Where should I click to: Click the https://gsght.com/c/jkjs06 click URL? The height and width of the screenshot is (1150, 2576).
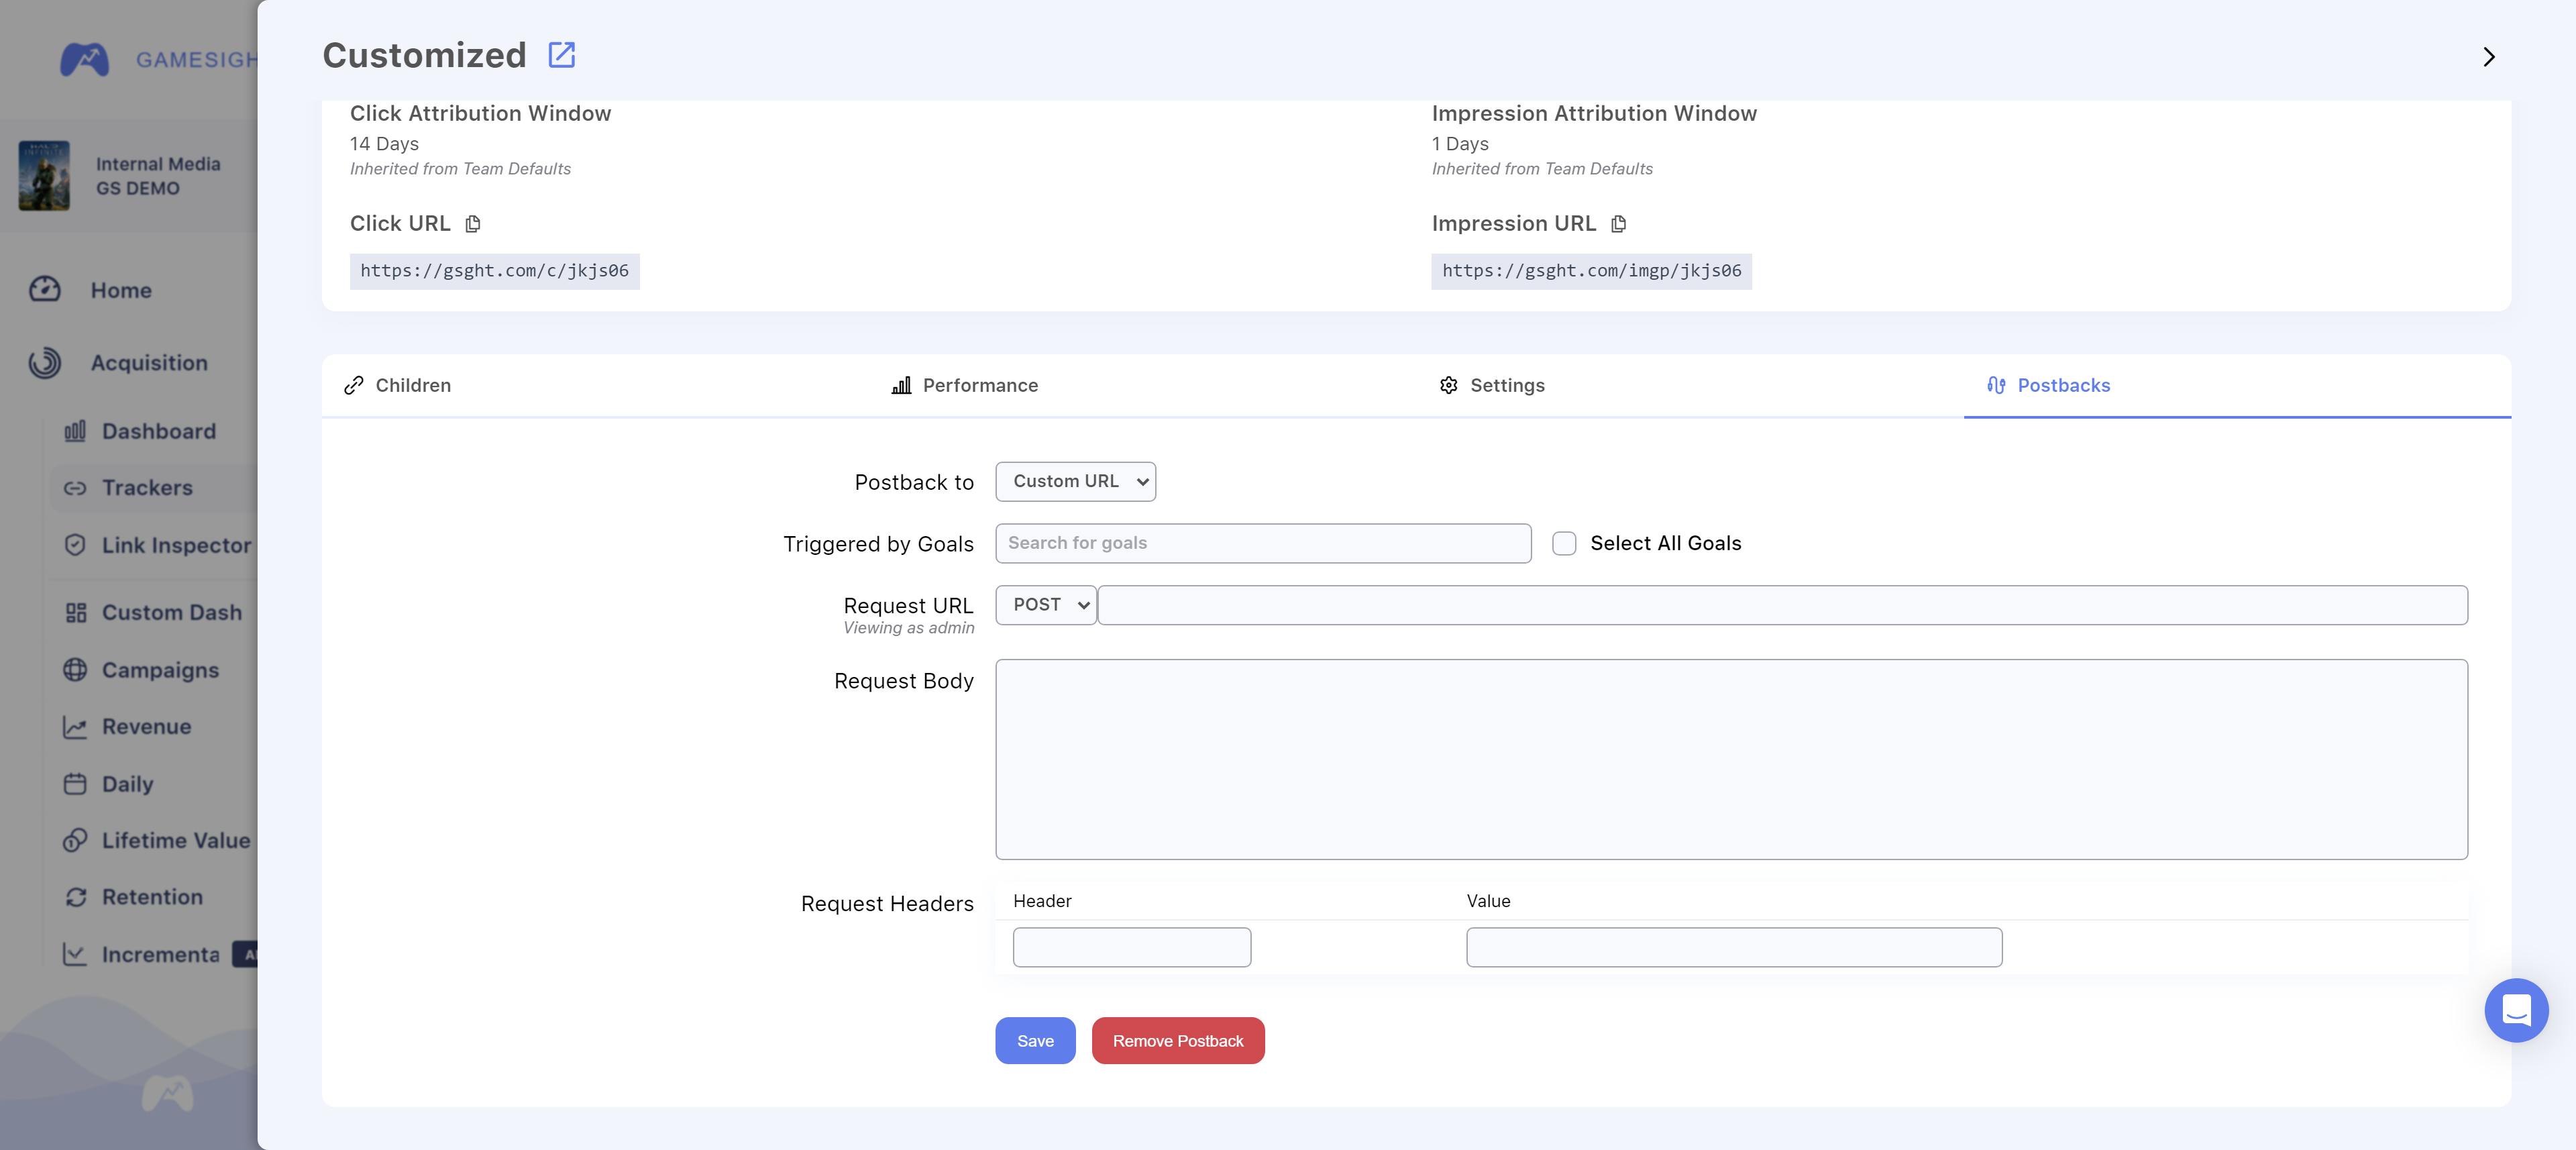pos(494,272)
